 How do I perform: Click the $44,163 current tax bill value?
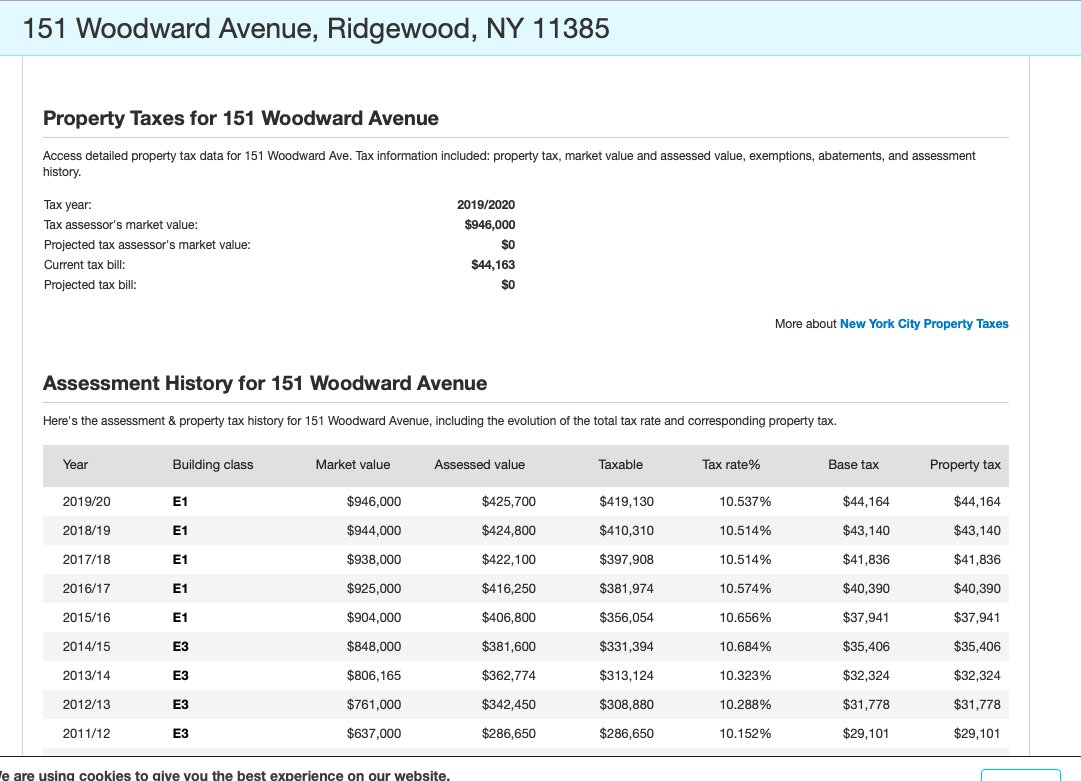492,265
